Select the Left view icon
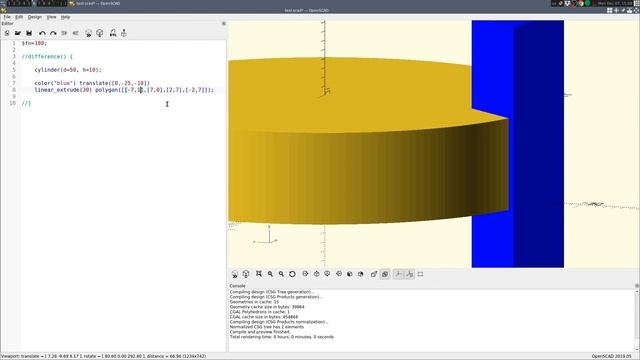Screen dimensions: 640x360 pyautogui.click(x=339, y=274)
